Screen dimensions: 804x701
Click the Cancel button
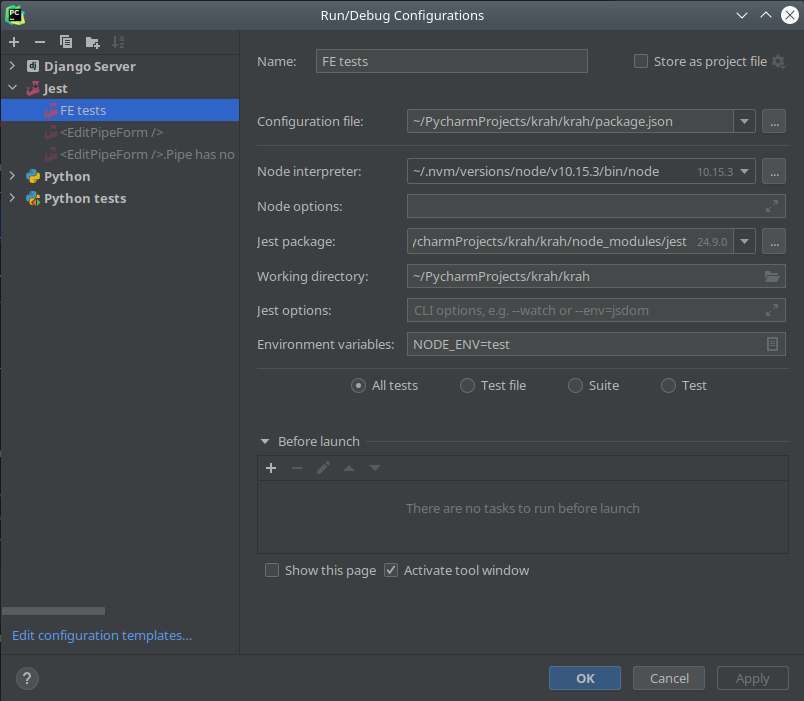[x=669, y=678]
